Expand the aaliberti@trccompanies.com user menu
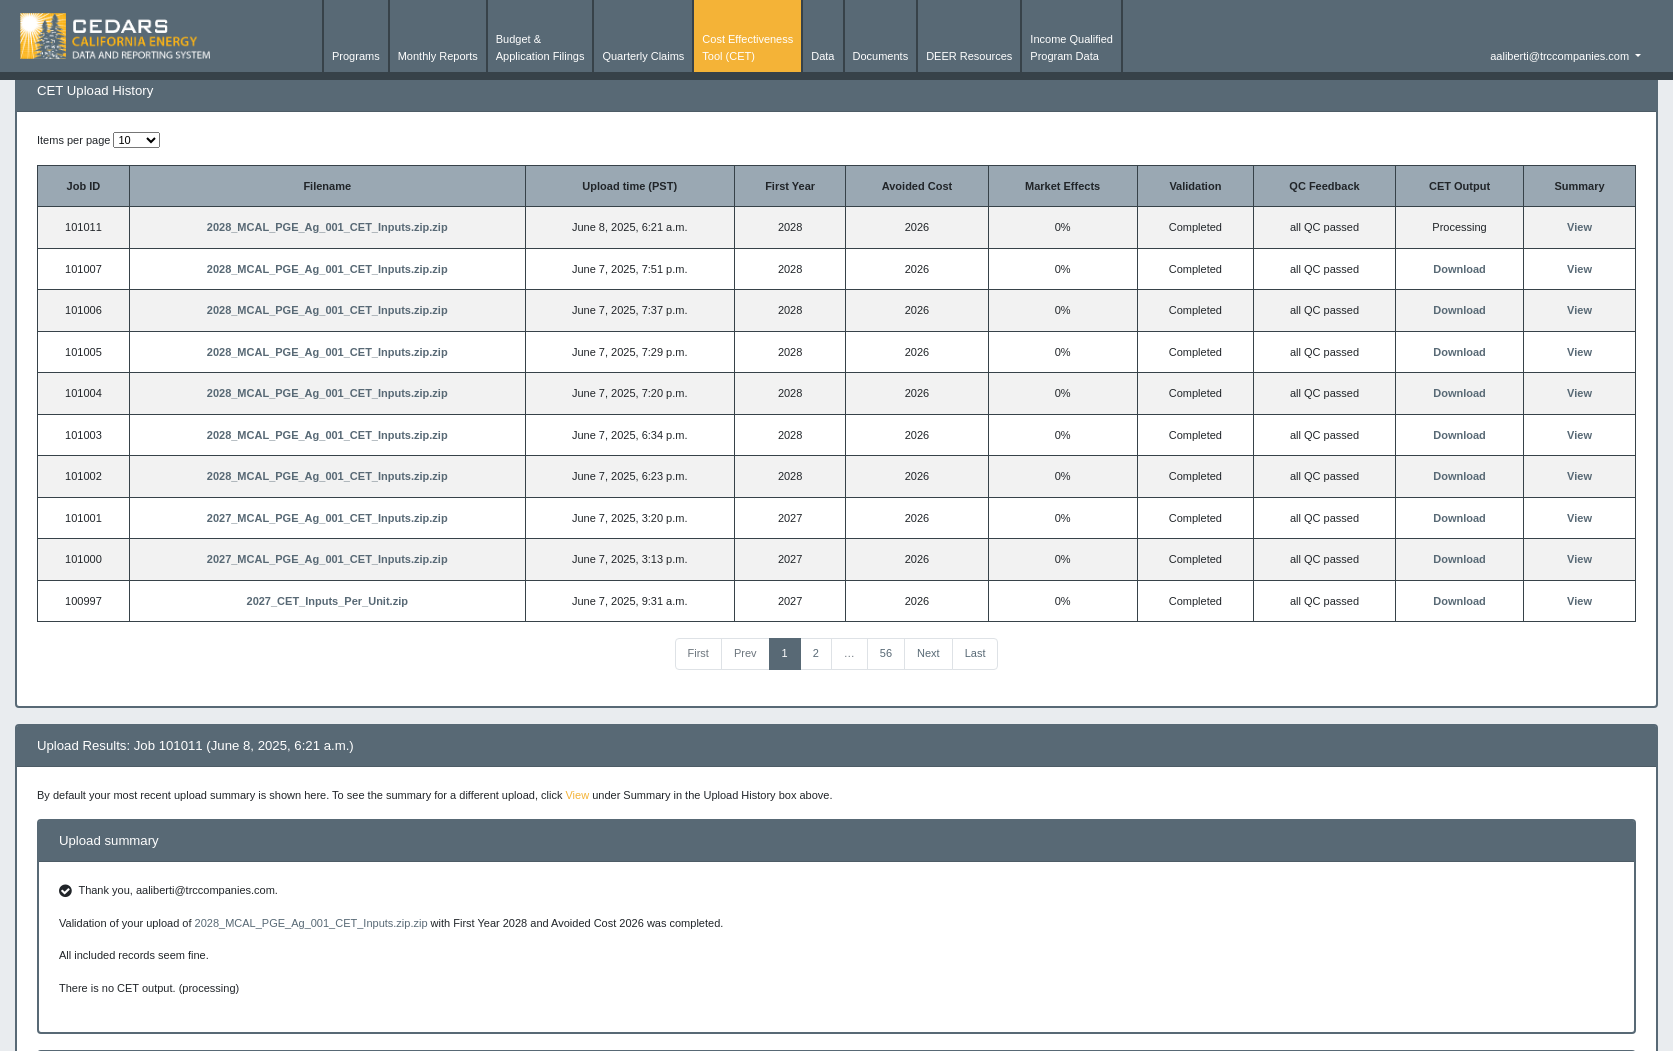The height and width of the screenshot is (1051, 1673). 1564,56
